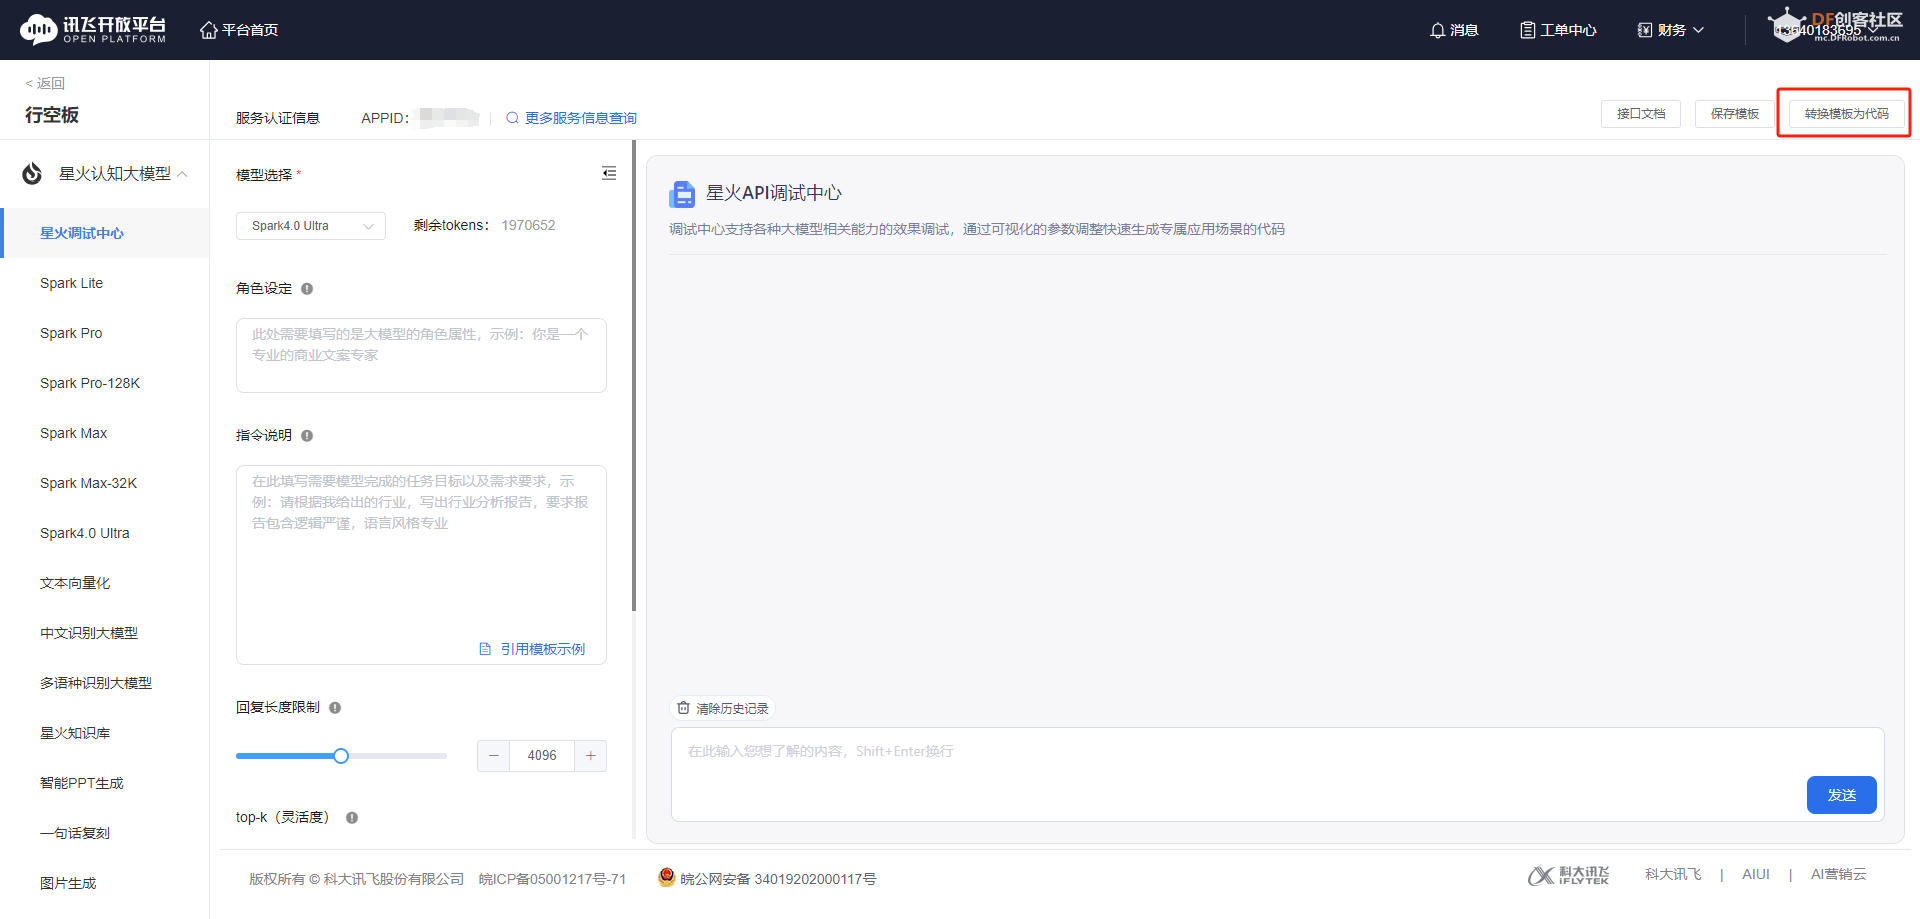
Task: Click the 4096 reply length value field
Action: click(542, 756)
